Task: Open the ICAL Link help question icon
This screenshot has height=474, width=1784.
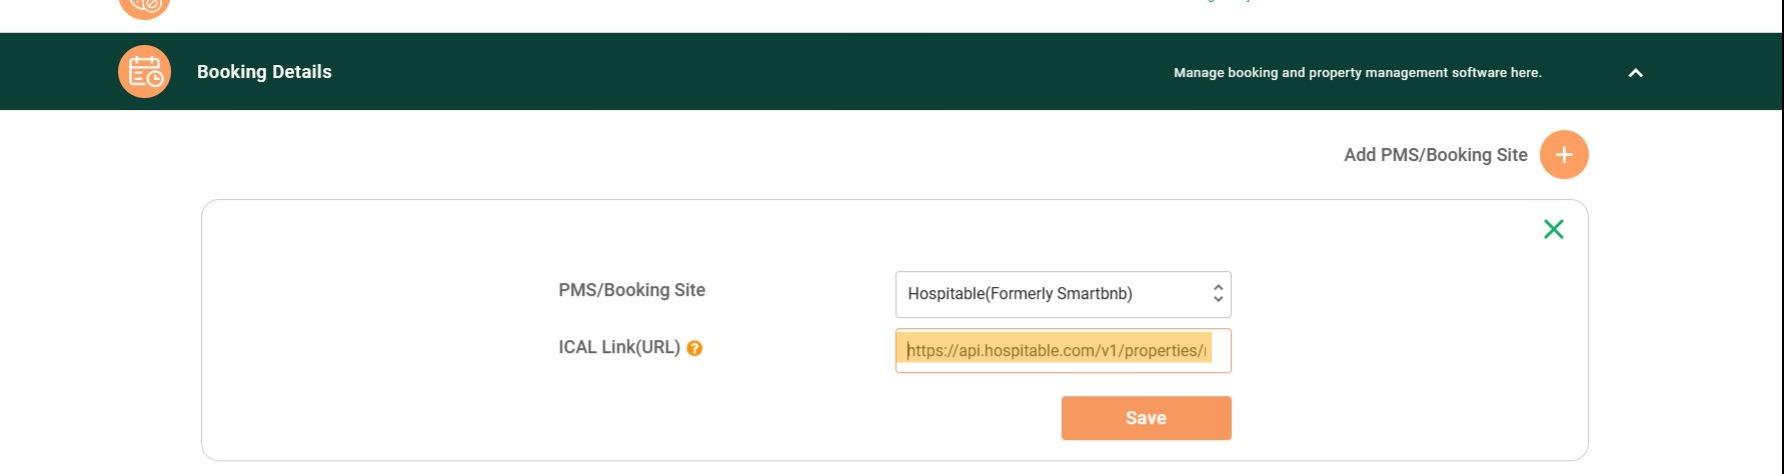Action: pyautogui.click(x=695, y=348)
